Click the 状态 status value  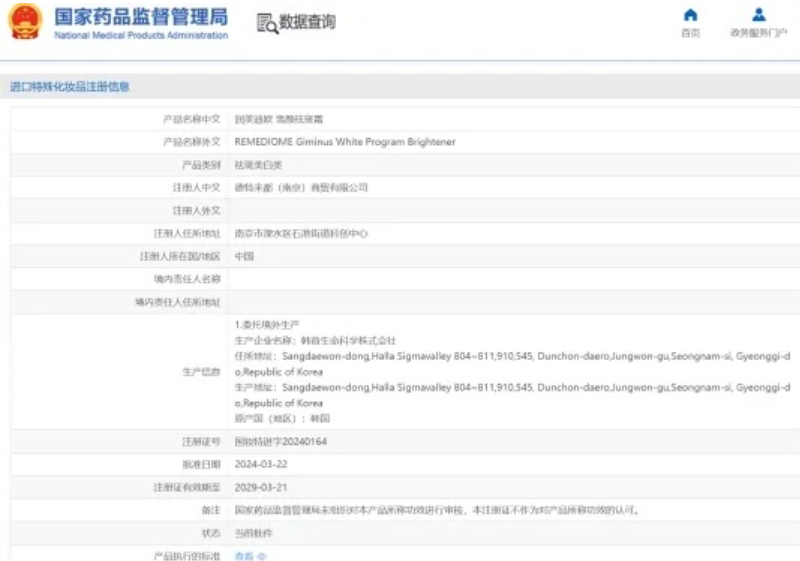click(253, 533)
